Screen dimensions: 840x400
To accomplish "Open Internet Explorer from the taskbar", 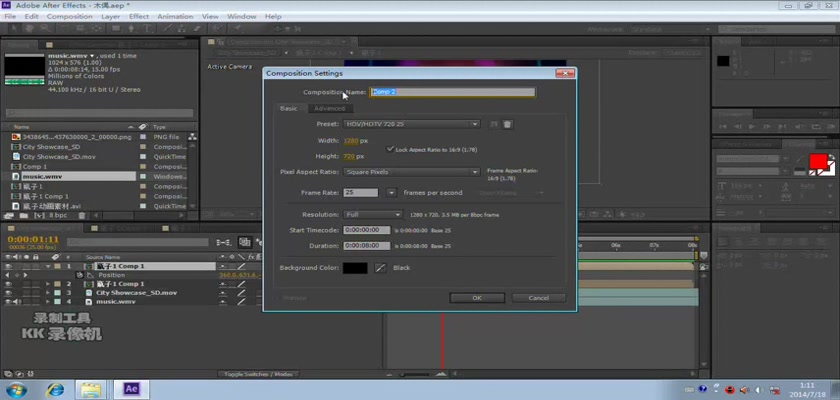I will coord(55,389).
